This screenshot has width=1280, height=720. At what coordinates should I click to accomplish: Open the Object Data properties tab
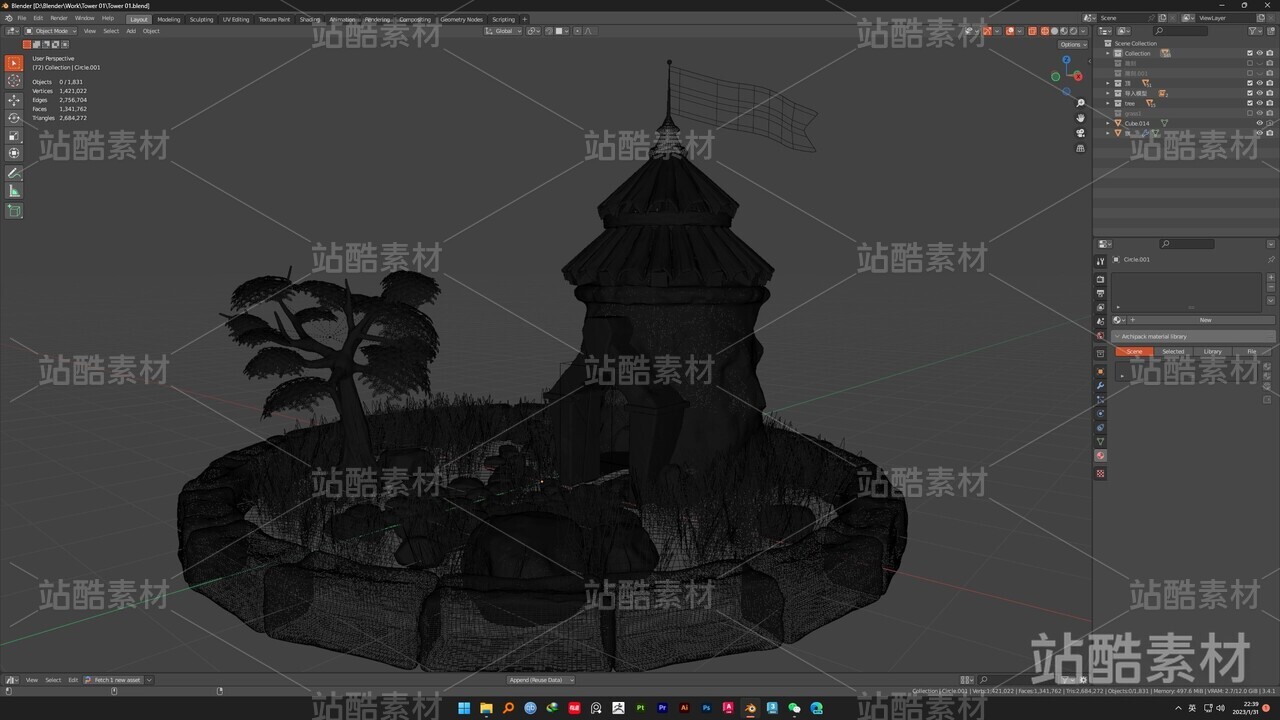tap(1101, 441)
